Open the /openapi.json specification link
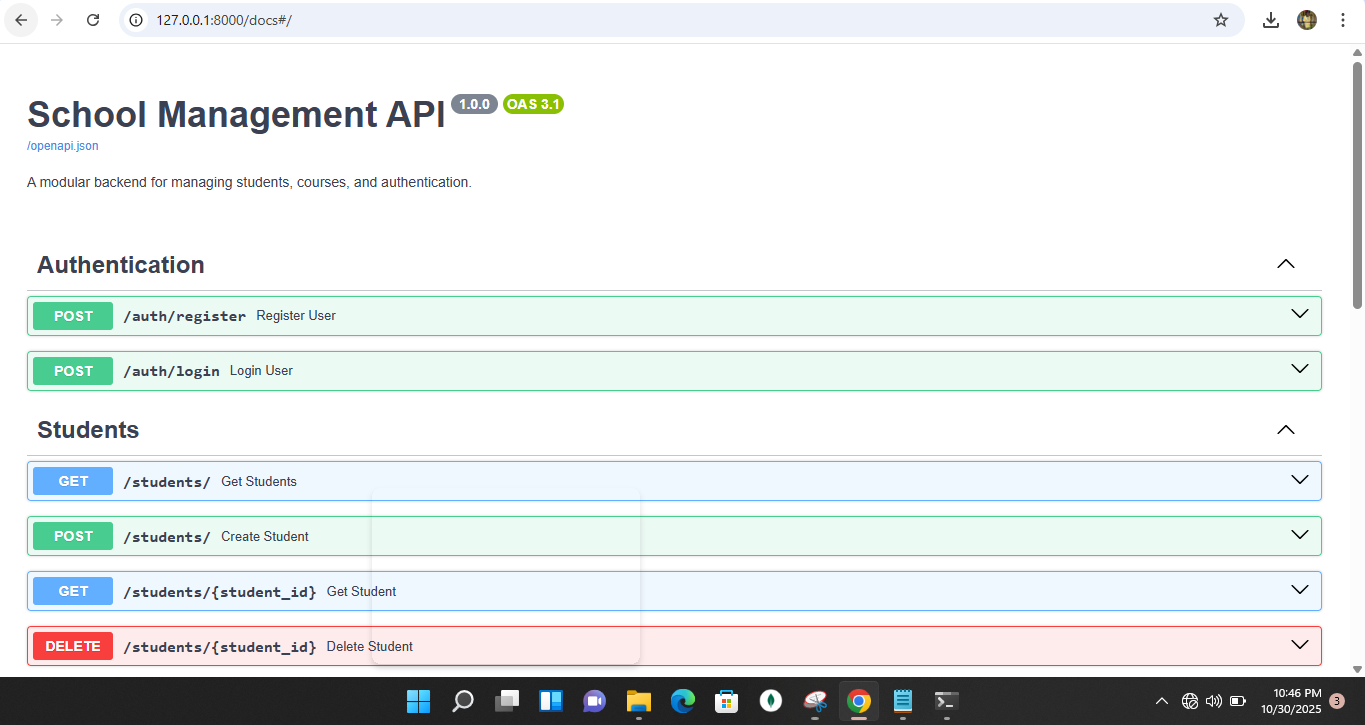 62,145
